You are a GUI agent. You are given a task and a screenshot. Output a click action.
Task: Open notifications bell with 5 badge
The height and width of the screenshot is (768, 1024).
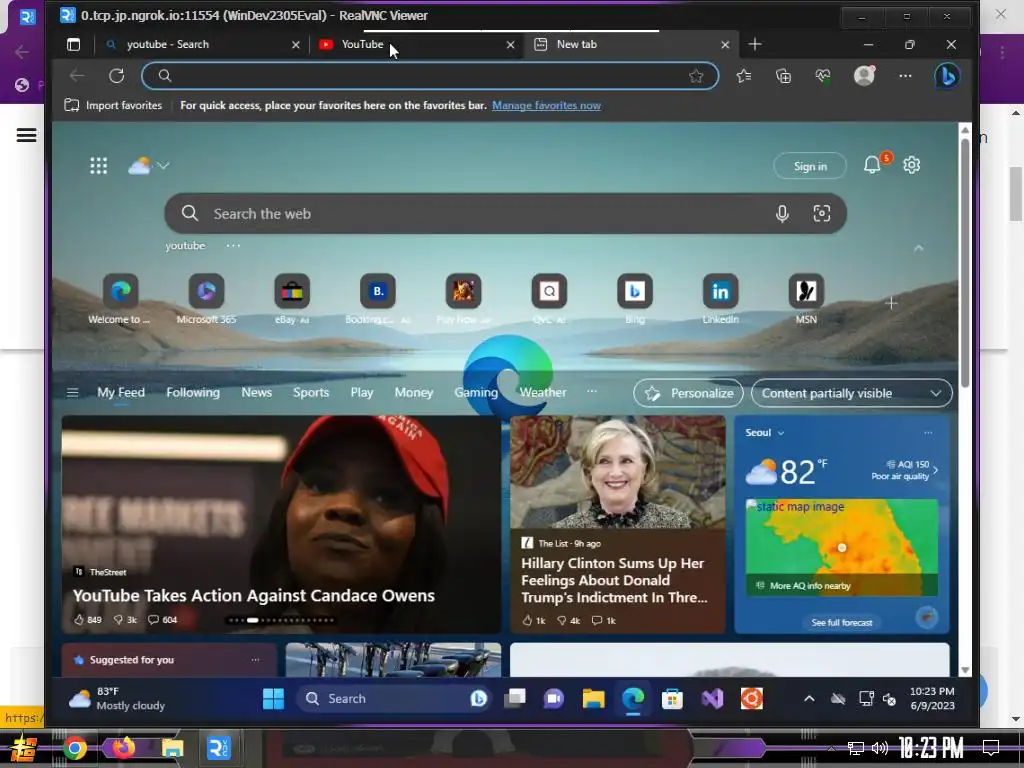coord(872,165)
